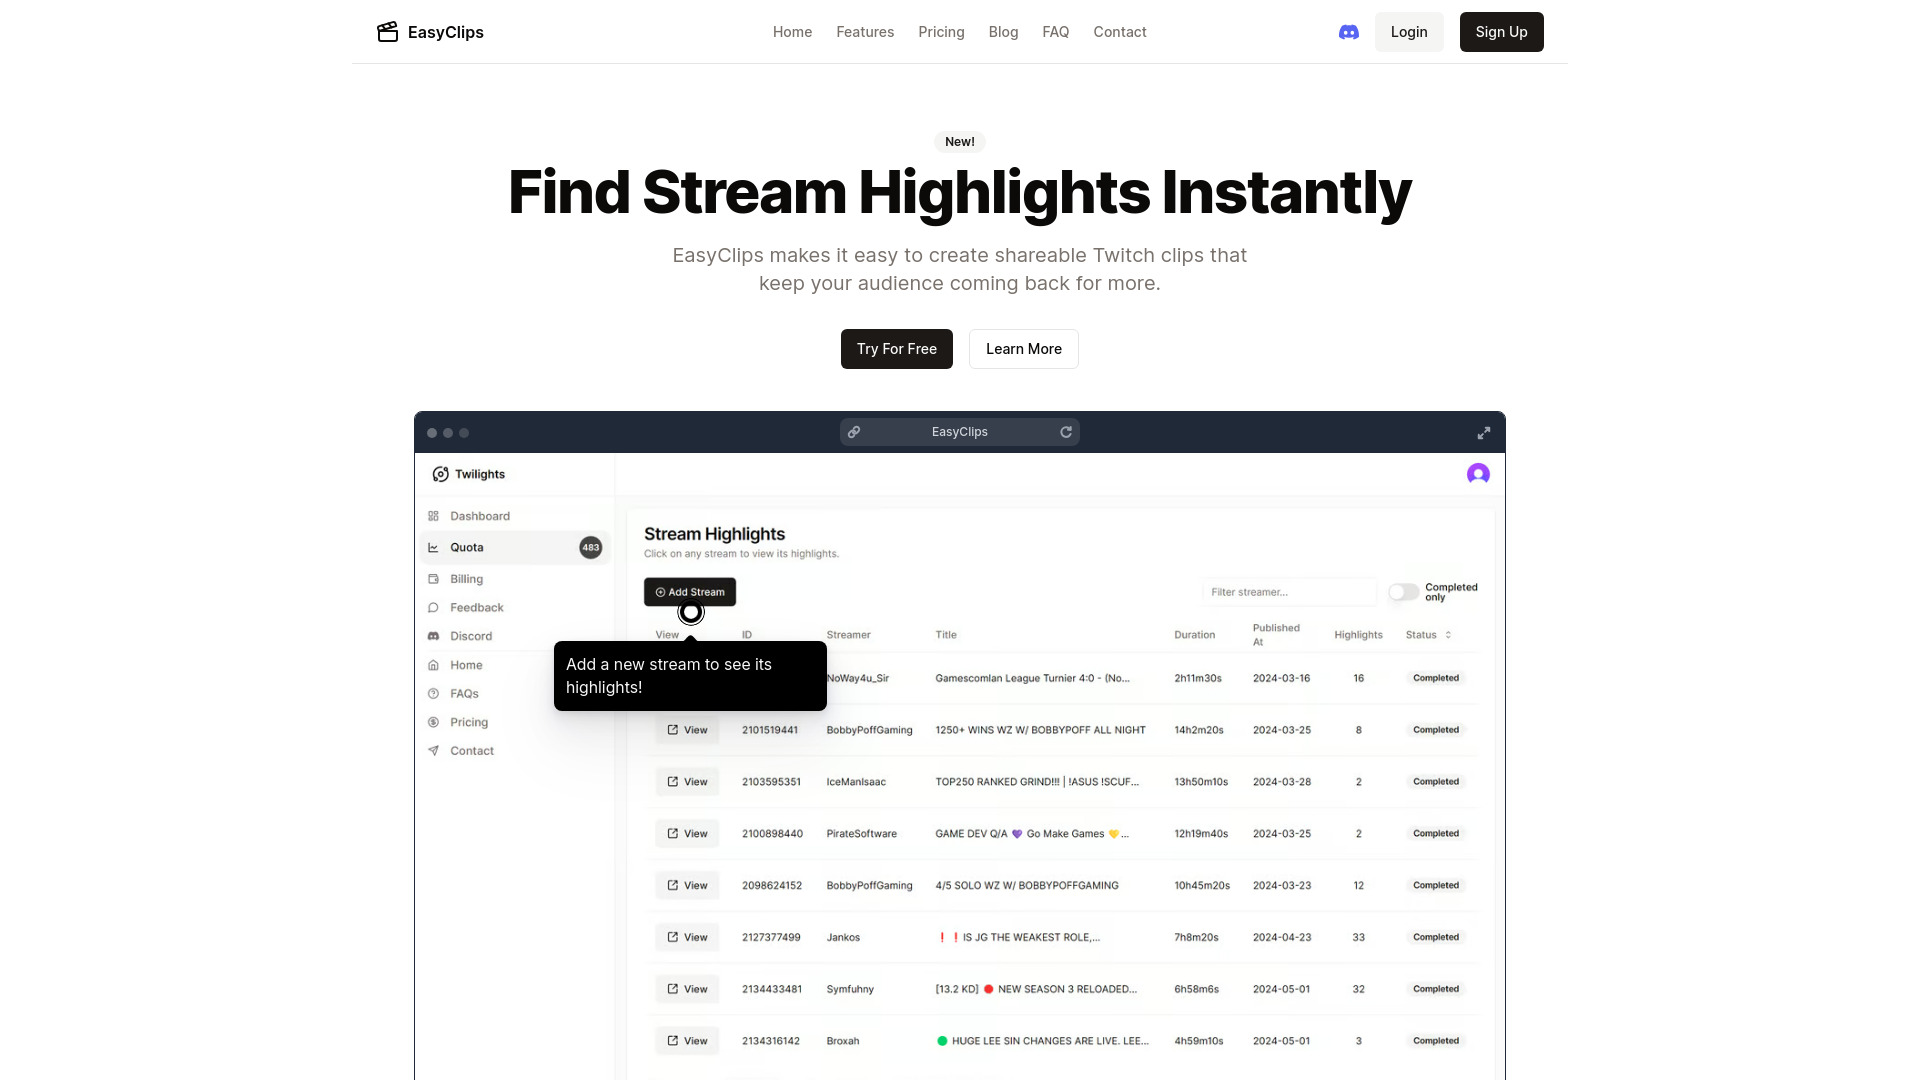Click the Try For Free button
Image resolution: width=1920 pixels, height=1080 pixels.
(x=897, y=348)
